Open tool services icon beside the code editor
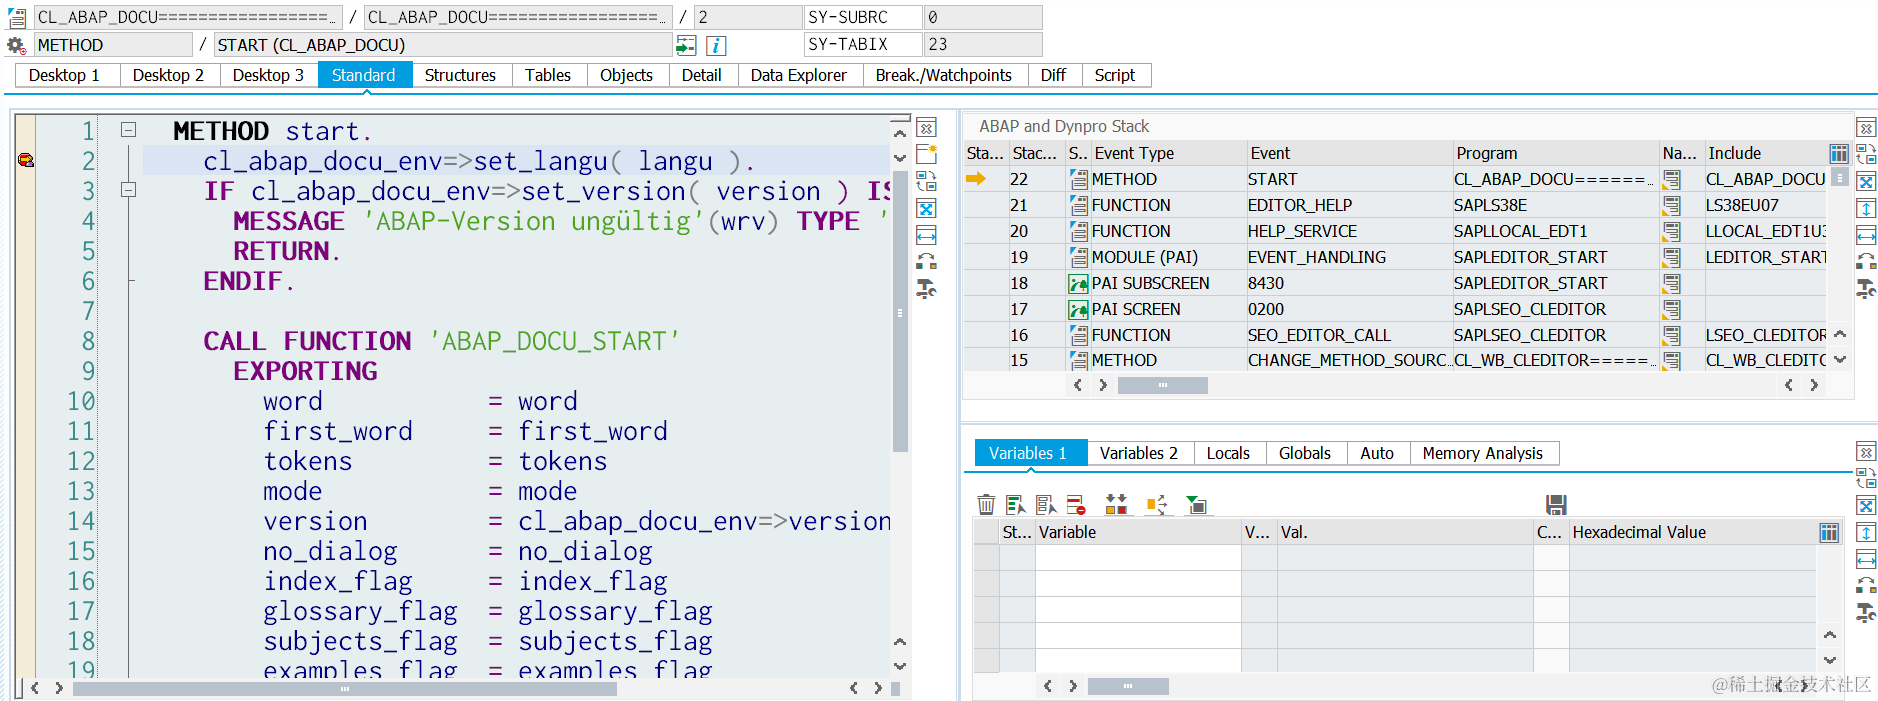Screen dimensions: 1878x701 coord(926,289)
